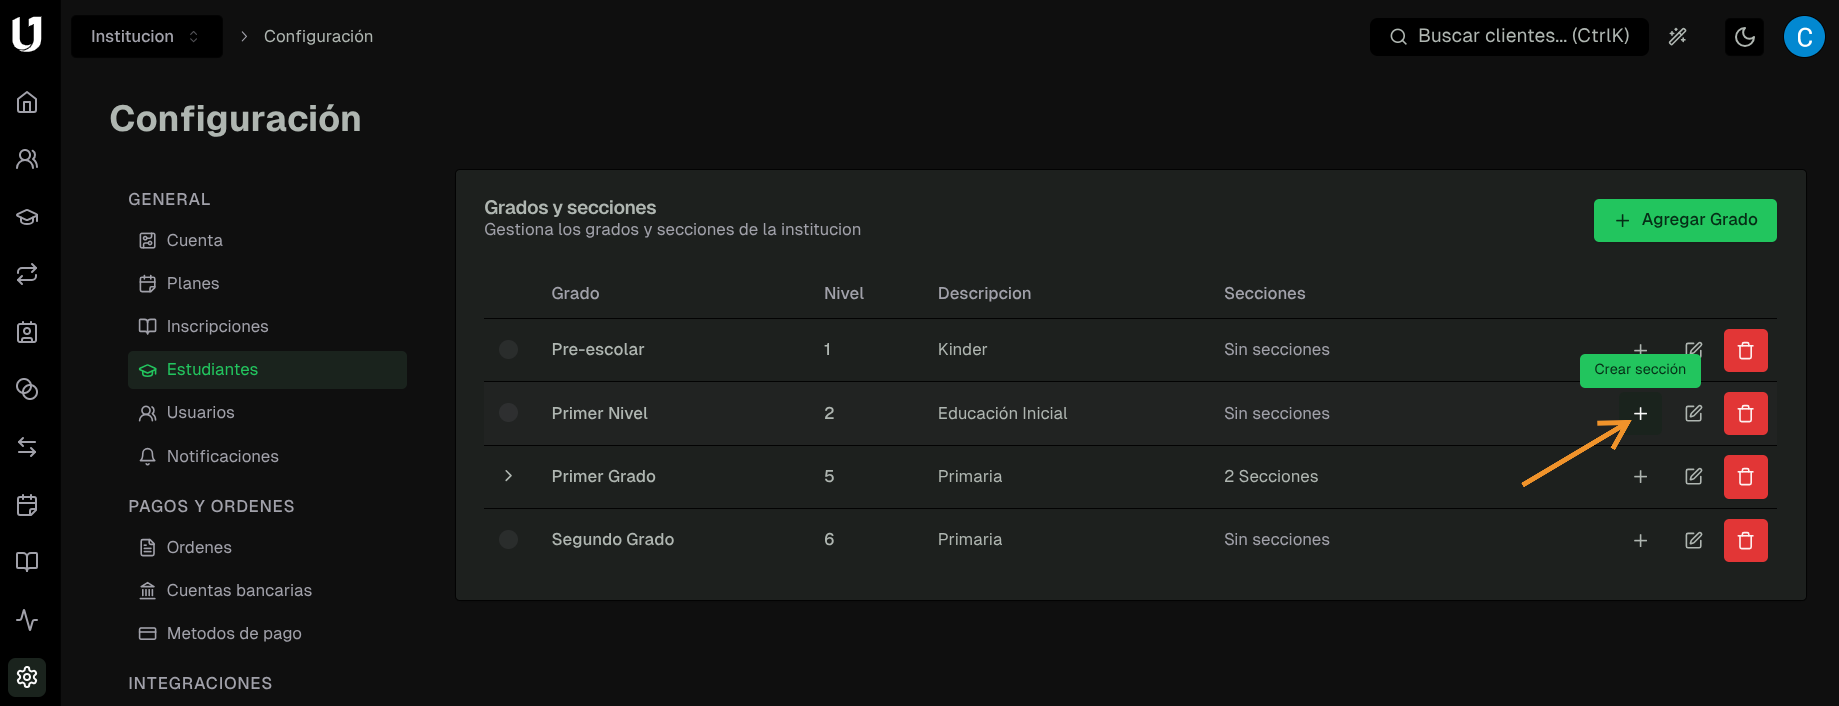Click the Agregar Grado button
The image size is (1839, 706).
pyautogui.click(x=1685, y=220)
